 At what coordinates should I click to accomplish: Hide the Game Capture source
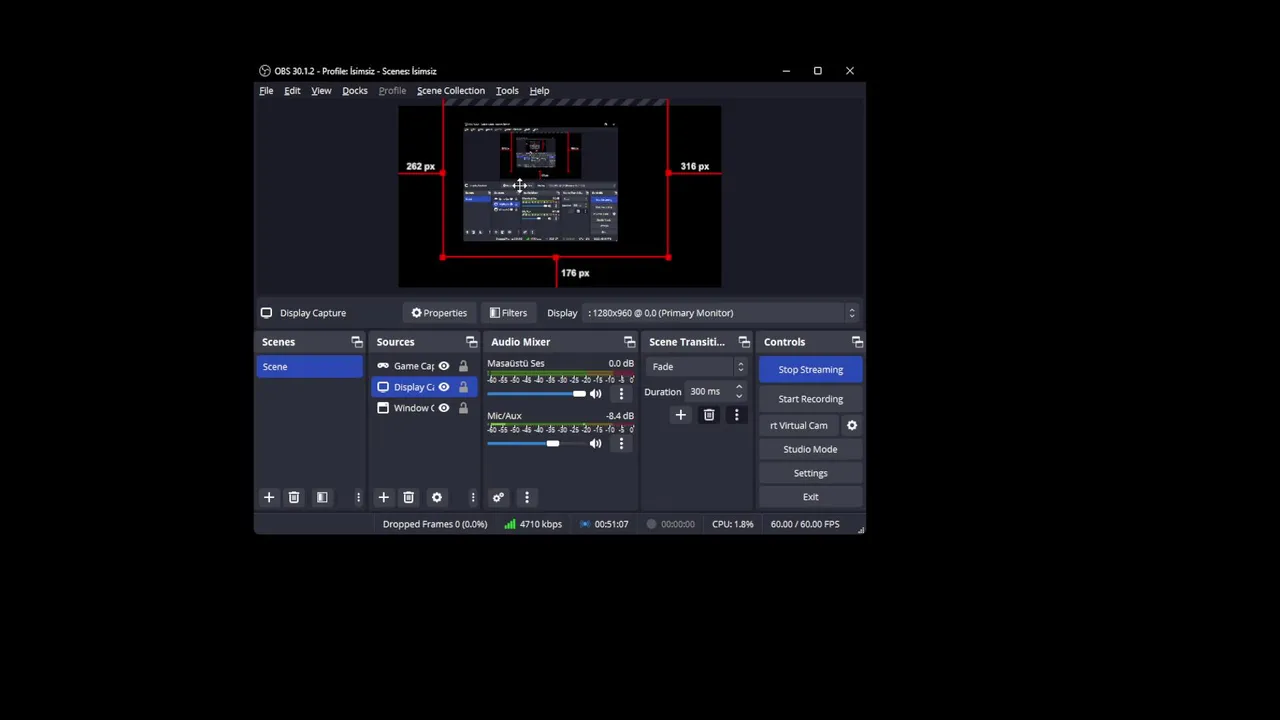[x=444, y=366]
